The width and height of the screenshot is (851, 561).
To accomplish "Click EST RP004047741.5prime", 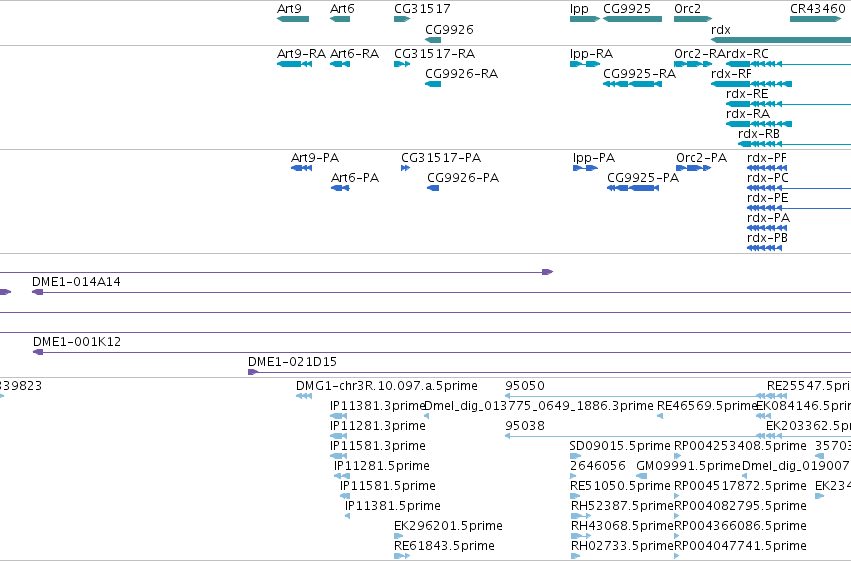I will click(x=677, y=556).
